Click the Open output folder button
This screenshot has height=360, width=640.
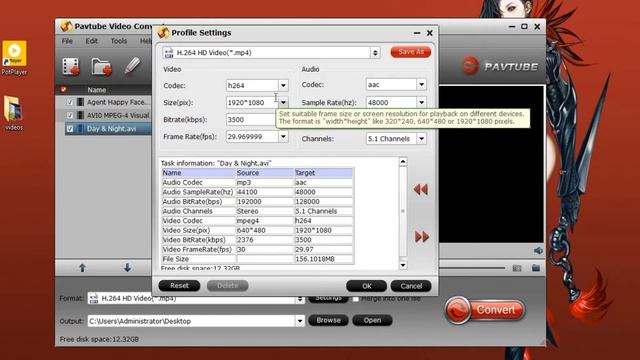pos(372,320)
